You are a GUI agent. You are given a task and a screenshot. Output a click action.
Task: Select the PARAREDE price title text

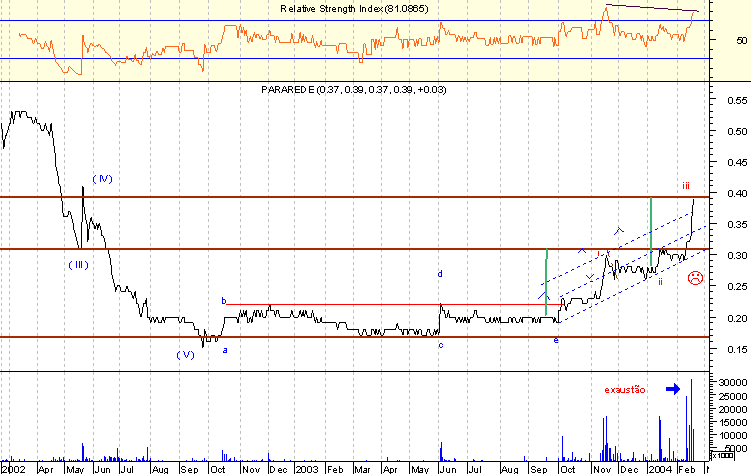(x=354, y=90)
